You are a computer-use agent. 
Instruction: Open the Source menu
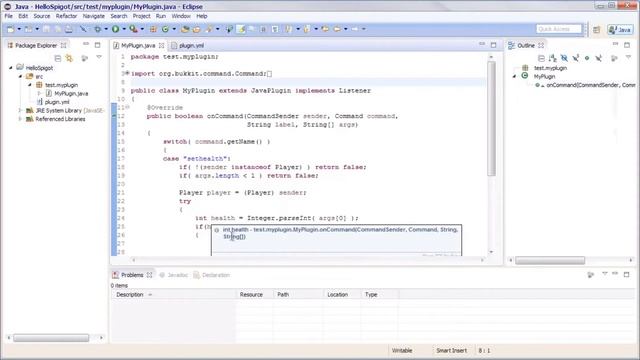42,16
